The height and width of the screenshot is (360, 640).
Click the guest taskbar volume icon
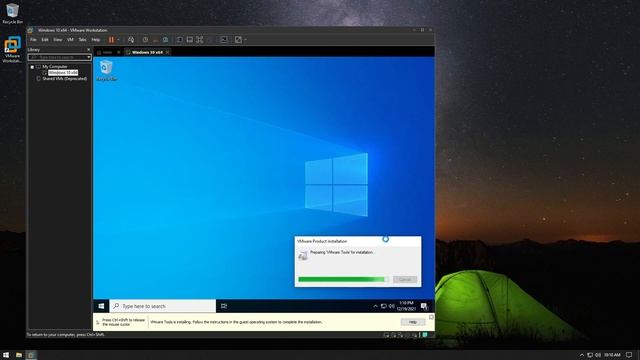click(x=392, y=306)
